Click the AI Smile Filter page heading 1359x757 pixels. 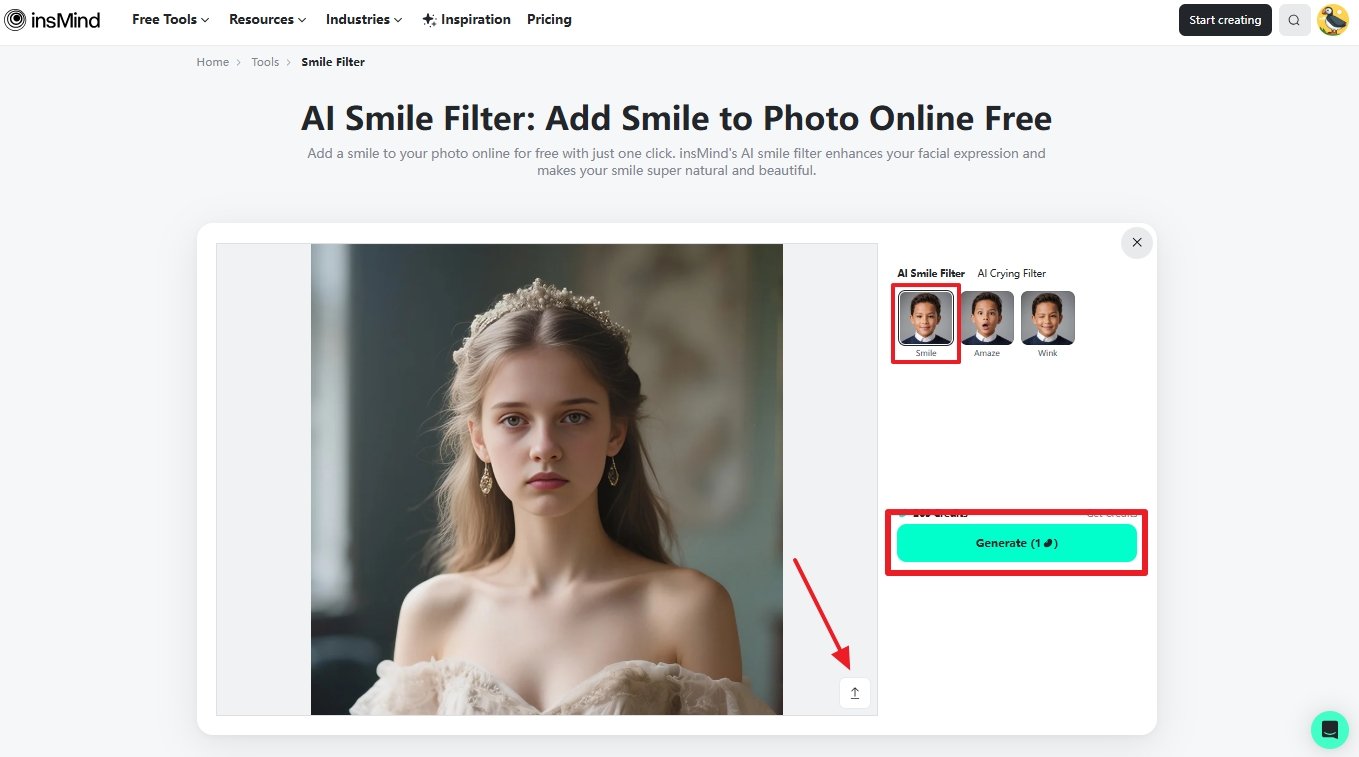[x=676, y=119]
